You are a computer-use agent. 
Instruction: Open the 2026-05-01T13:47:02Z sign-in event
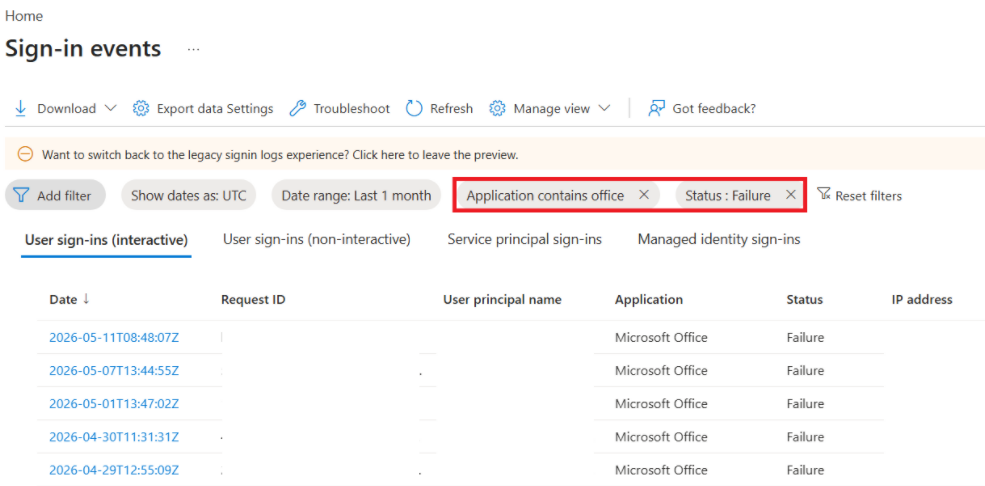coord(114,404)
